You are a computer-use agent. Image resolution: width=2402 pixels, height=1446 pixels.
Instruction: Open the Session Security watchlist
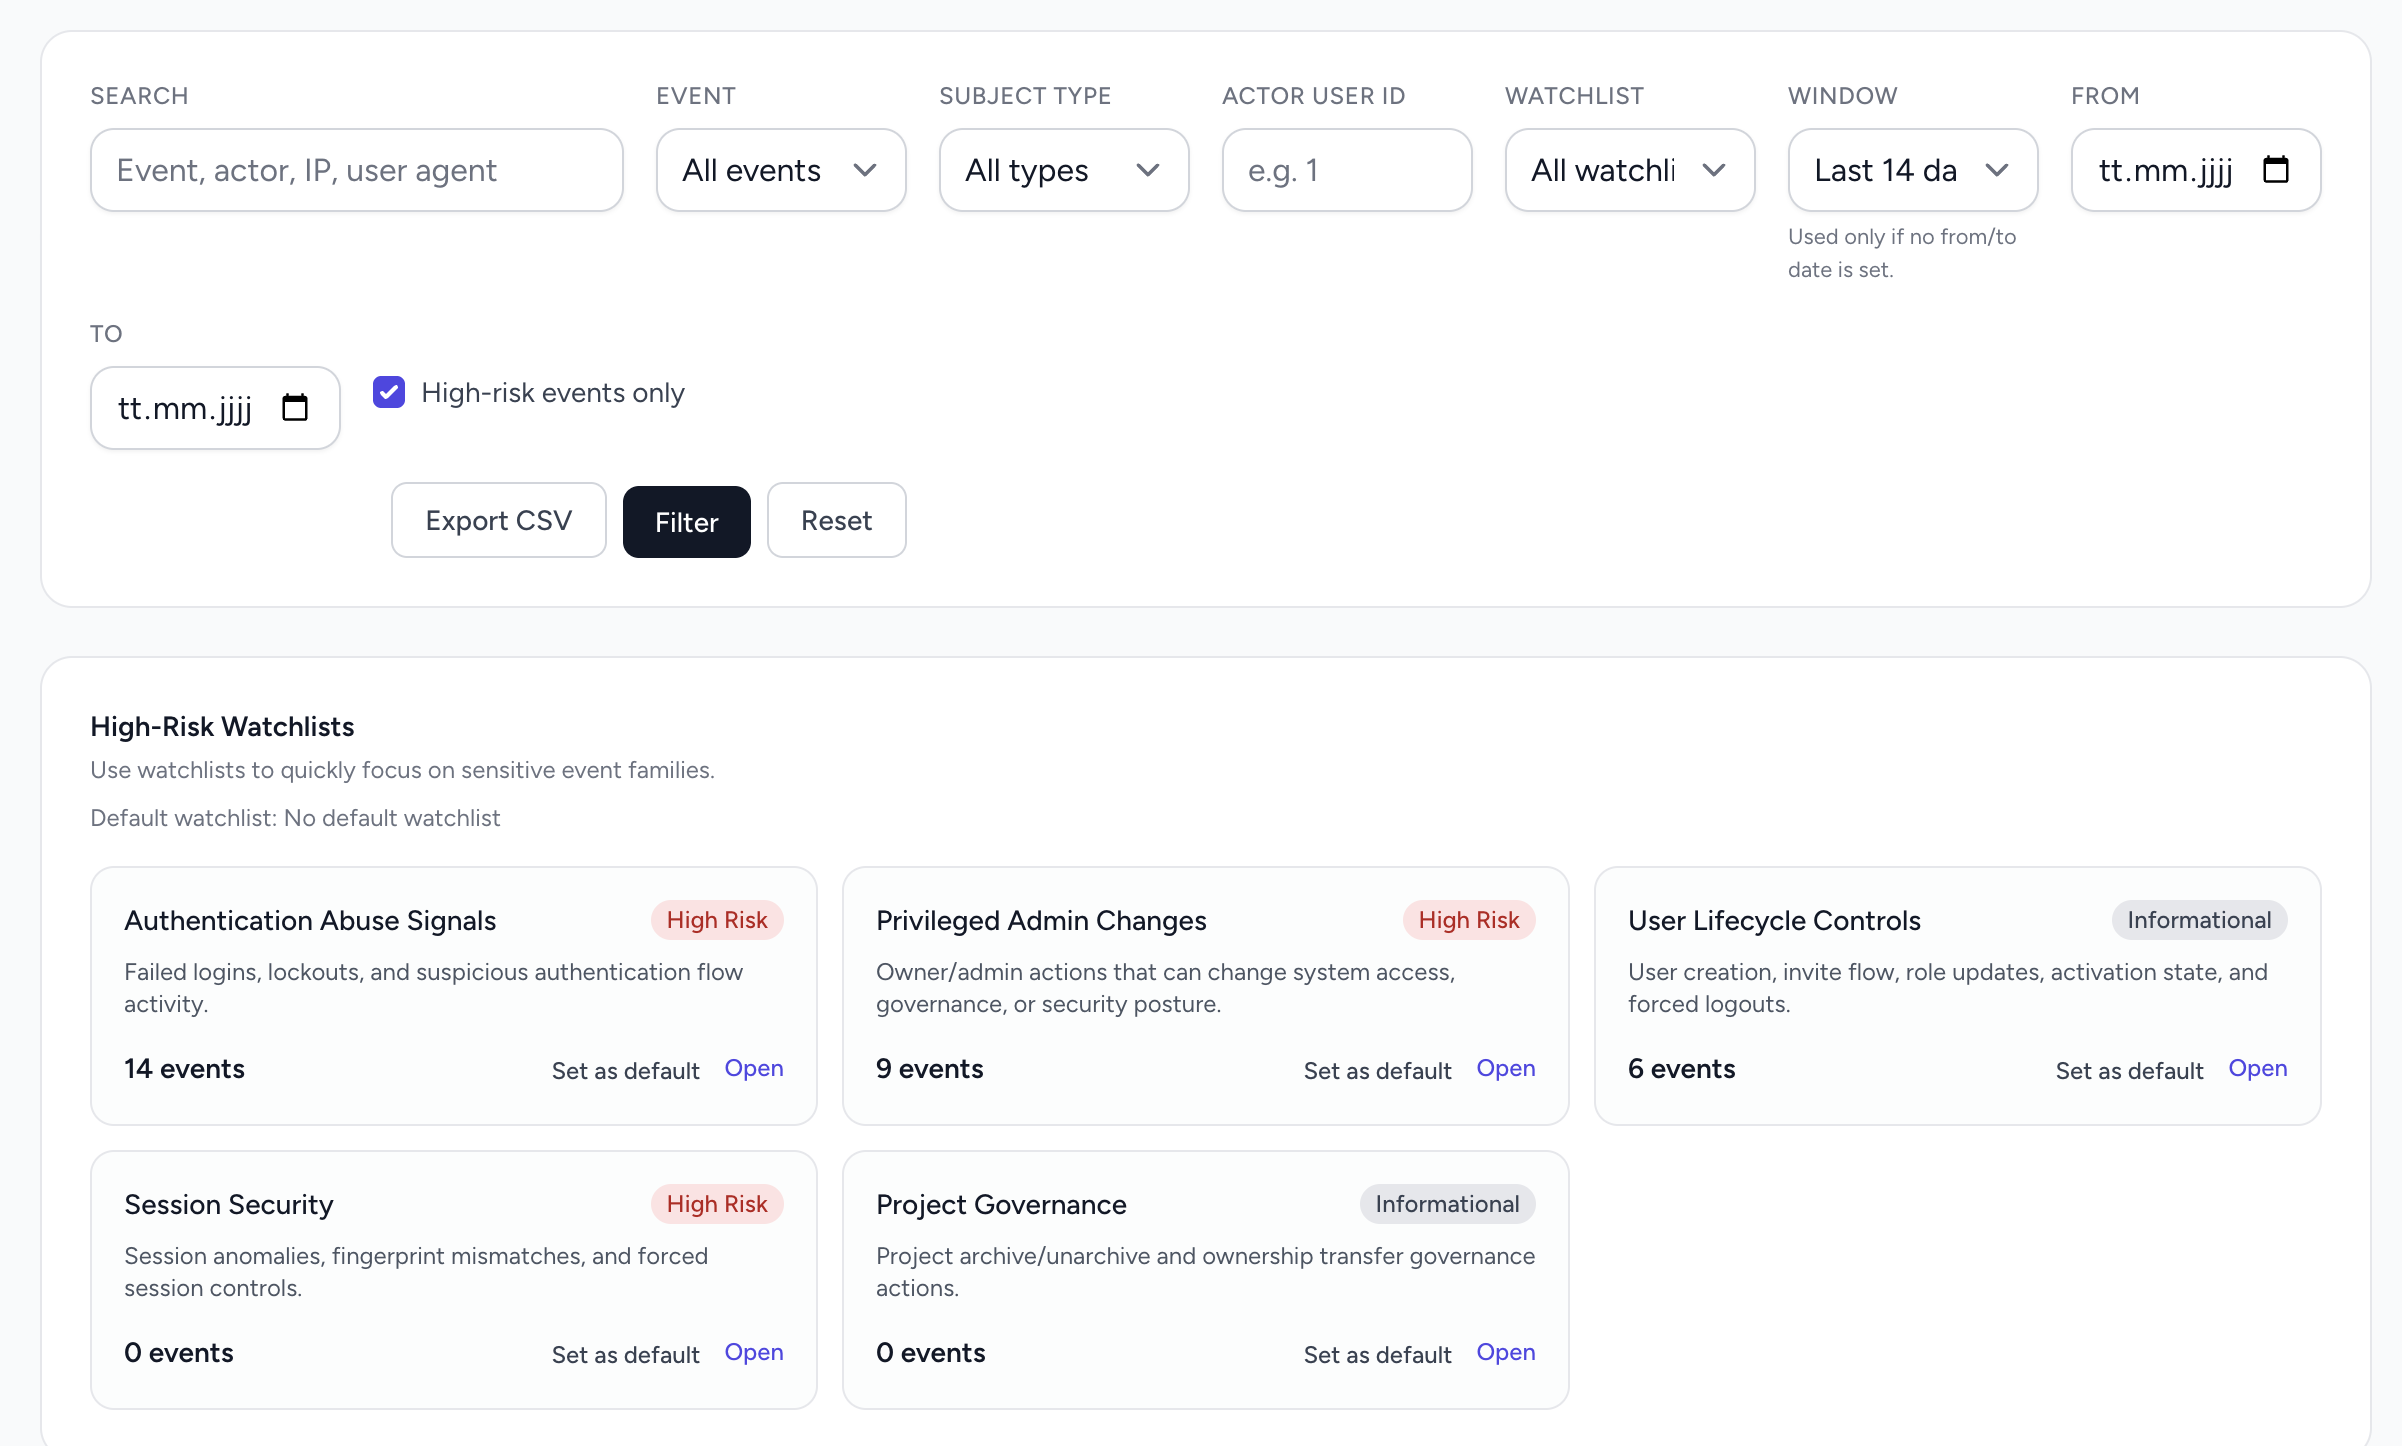pyautogui.click(x=754, y=1352)
